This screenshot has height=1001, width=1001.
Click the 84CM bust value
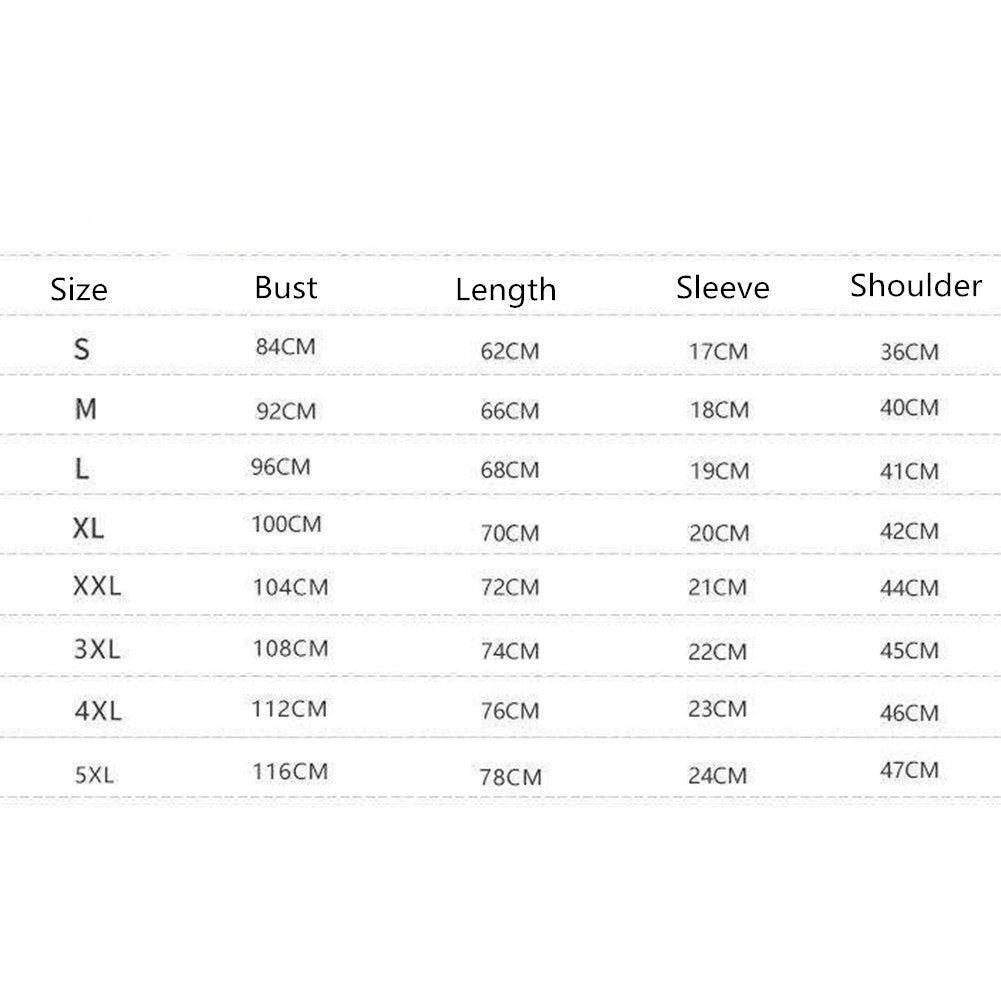[x=285, y=347]
